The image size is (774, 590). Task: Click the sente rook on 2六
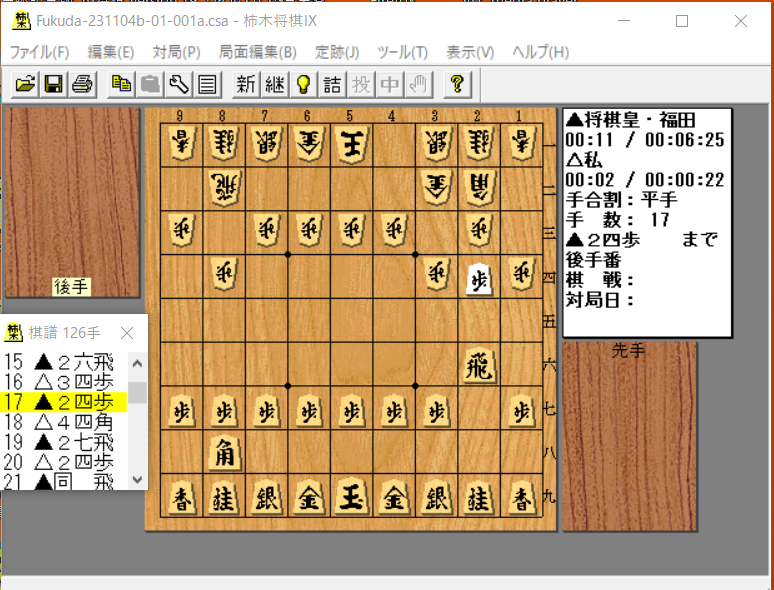[479, 365]
